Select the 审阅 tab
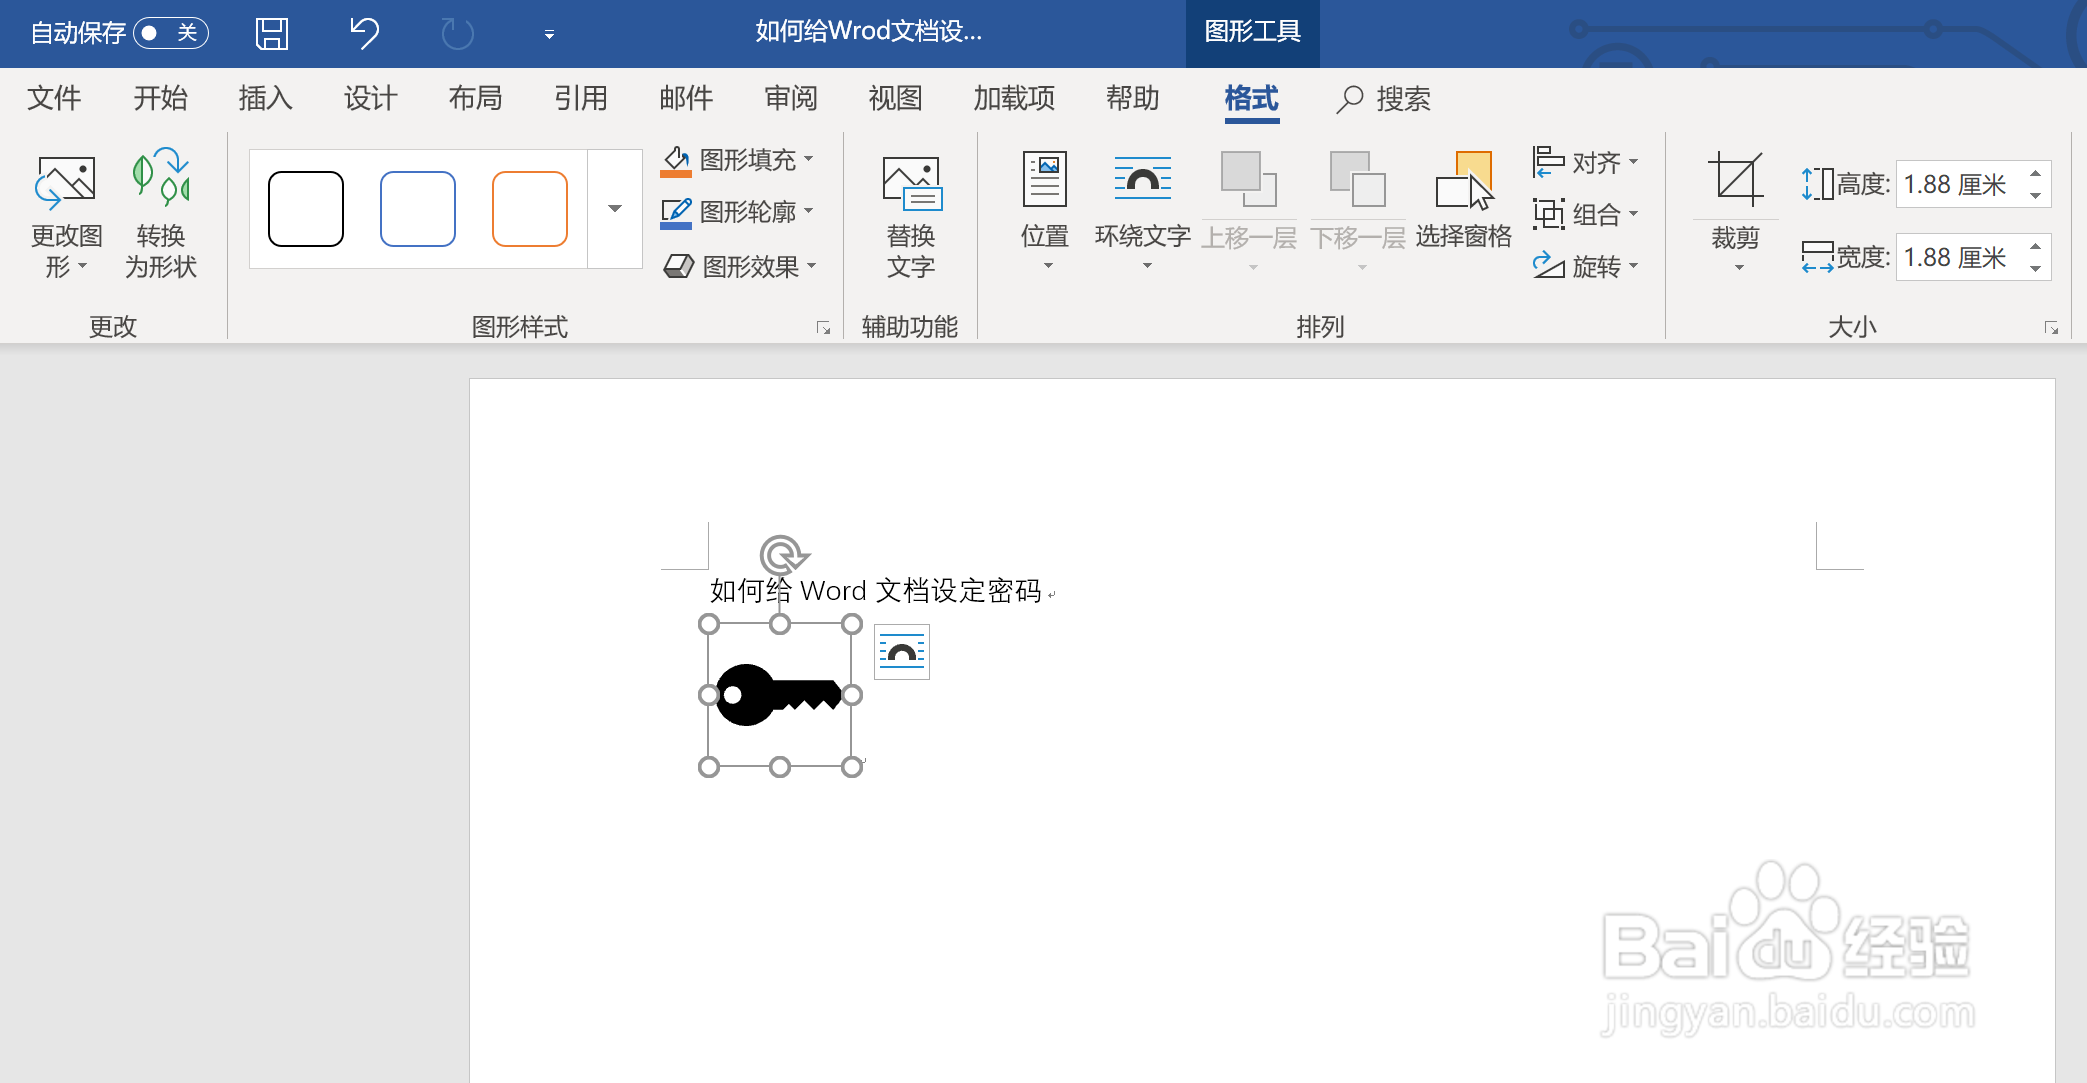This screenshot has width=2087, height=1083. (x=791, y=98)
